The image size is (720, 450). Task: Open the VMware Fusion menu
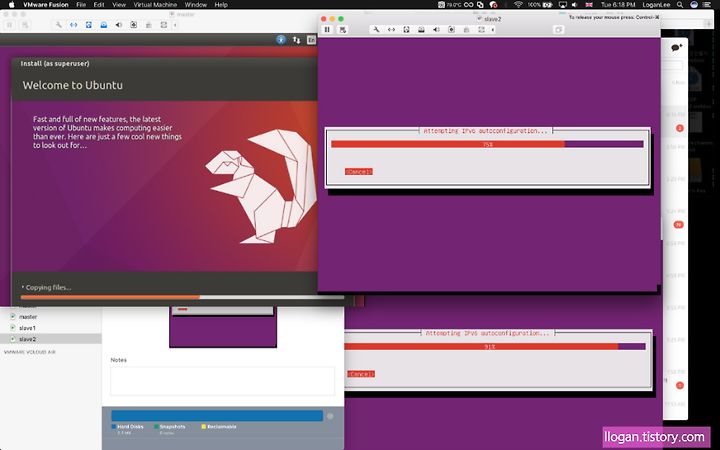tap(45, 5)
